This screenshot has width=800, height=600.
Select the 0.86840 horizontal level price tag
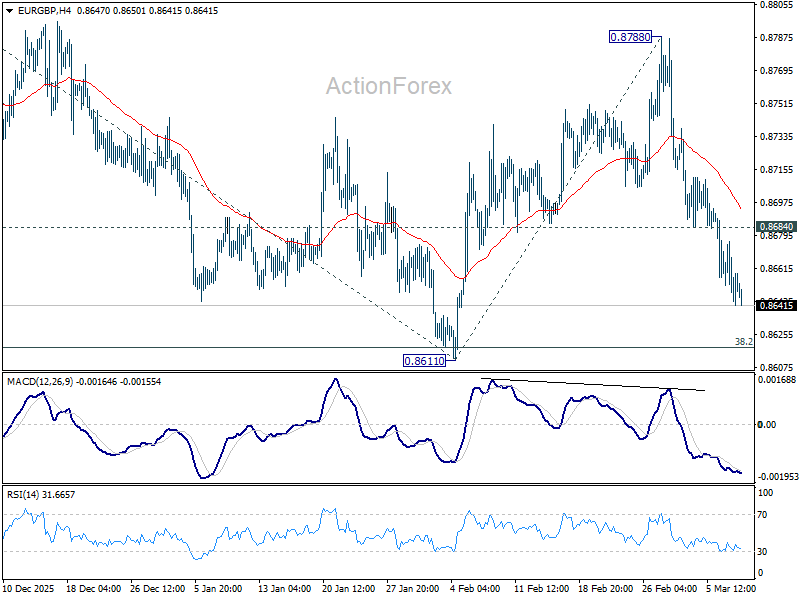coord(776,227)
